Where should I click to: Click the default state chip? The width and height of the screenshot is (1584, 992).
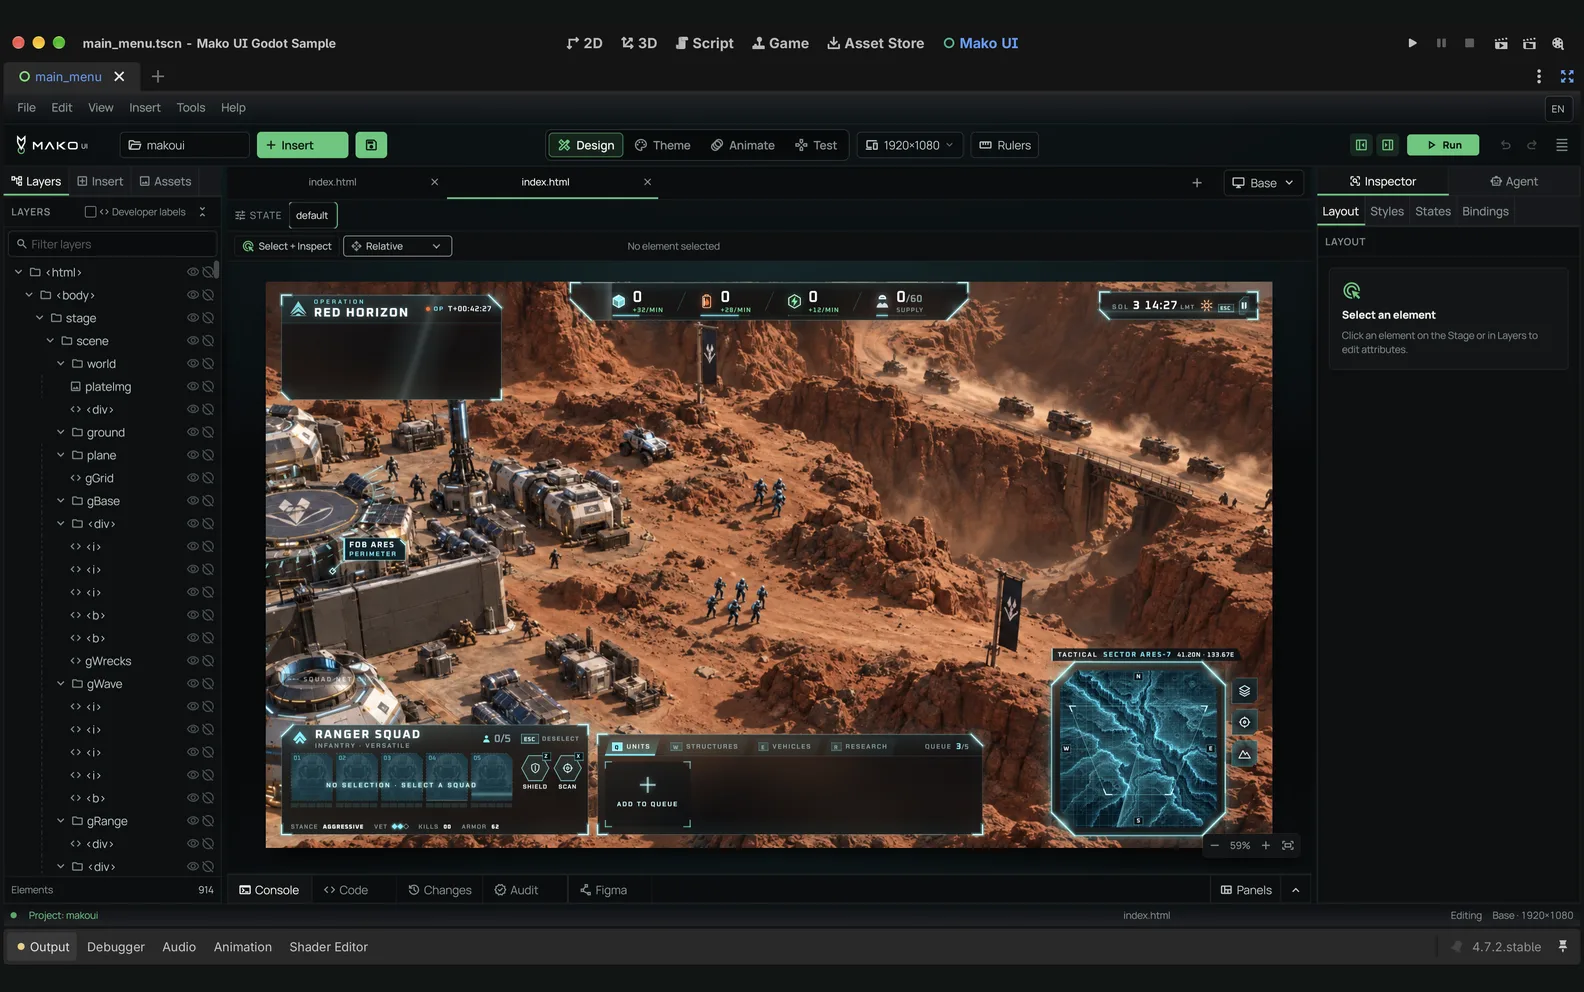click(312, 215)
